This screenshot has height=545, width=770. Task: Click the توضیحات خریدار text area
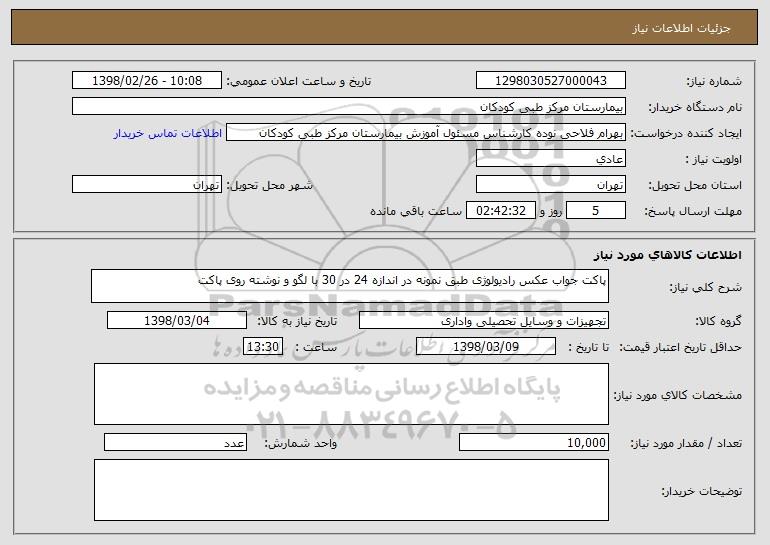coord(351,490)
